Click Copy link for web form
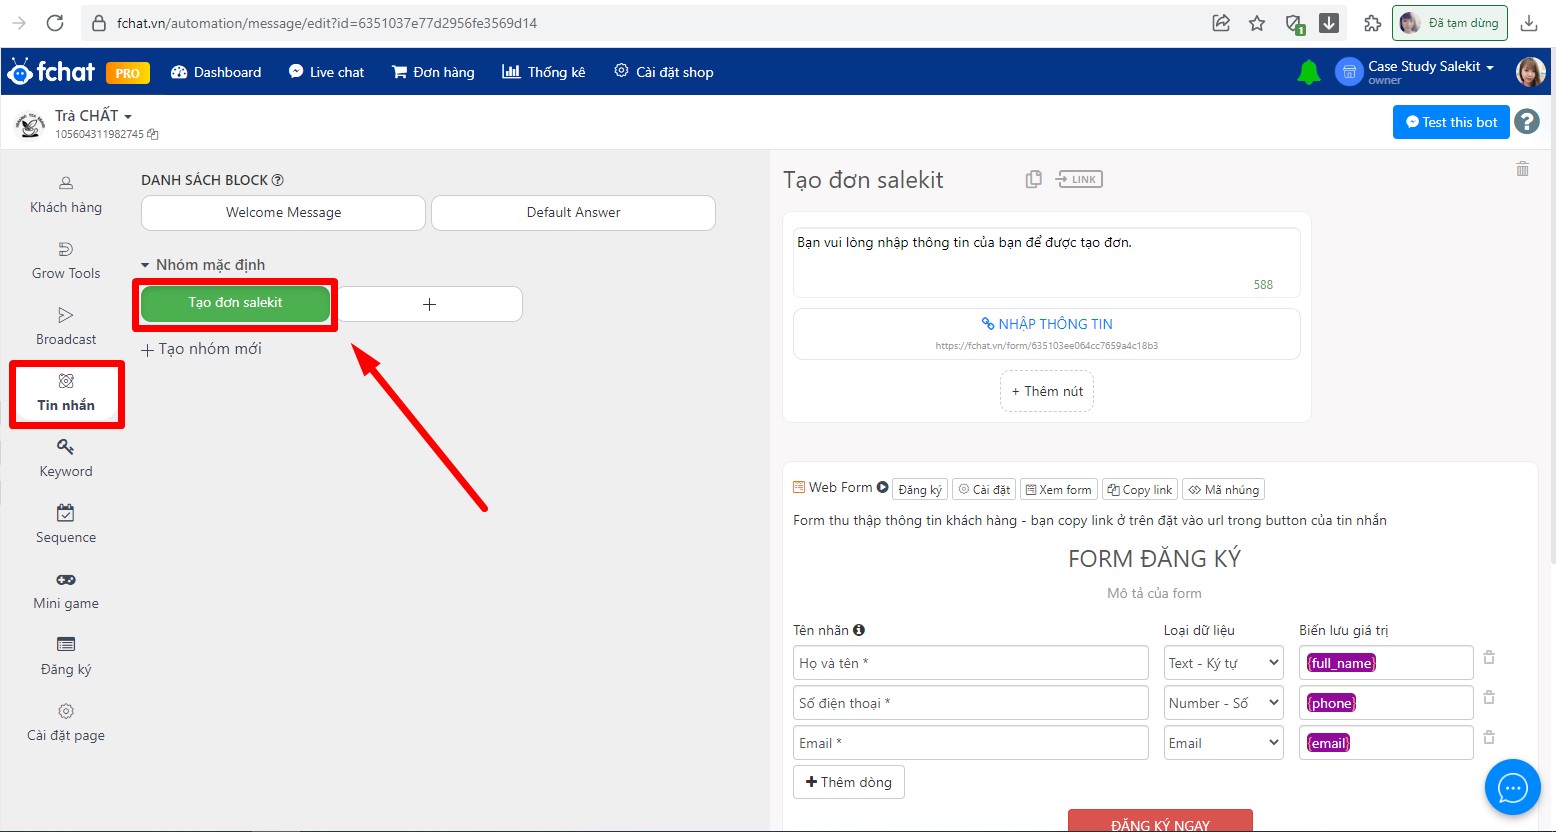The height and width of the screenshot is (832, 1556). click(1140, 490)
